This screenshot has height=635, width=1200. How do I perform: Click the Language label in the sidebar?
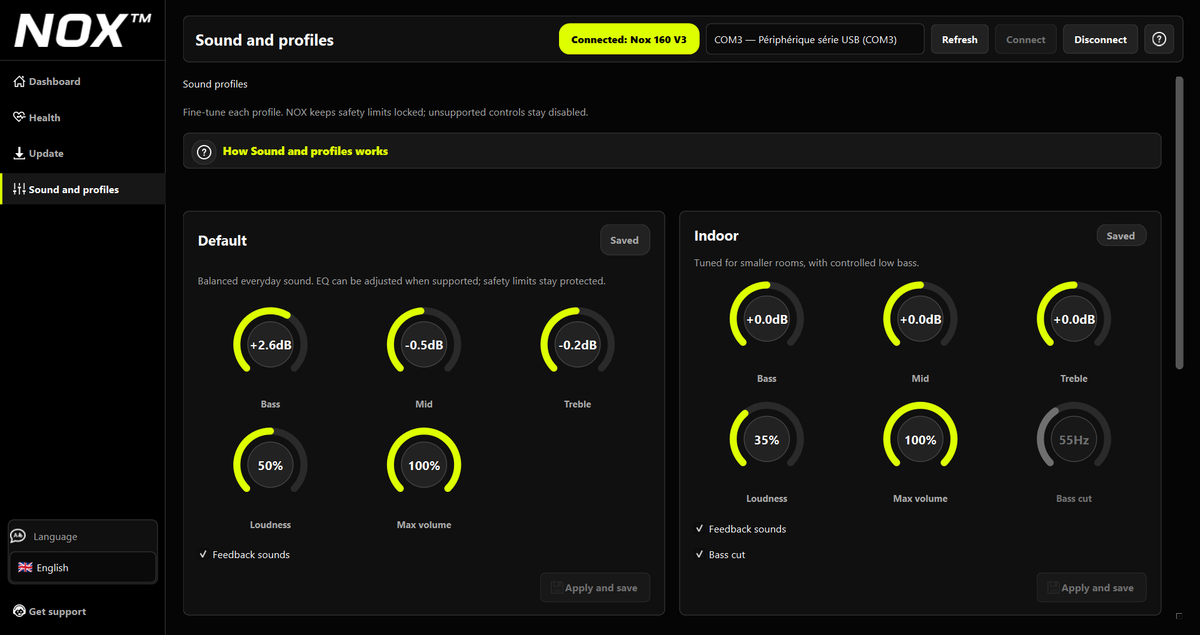[55, 537]
